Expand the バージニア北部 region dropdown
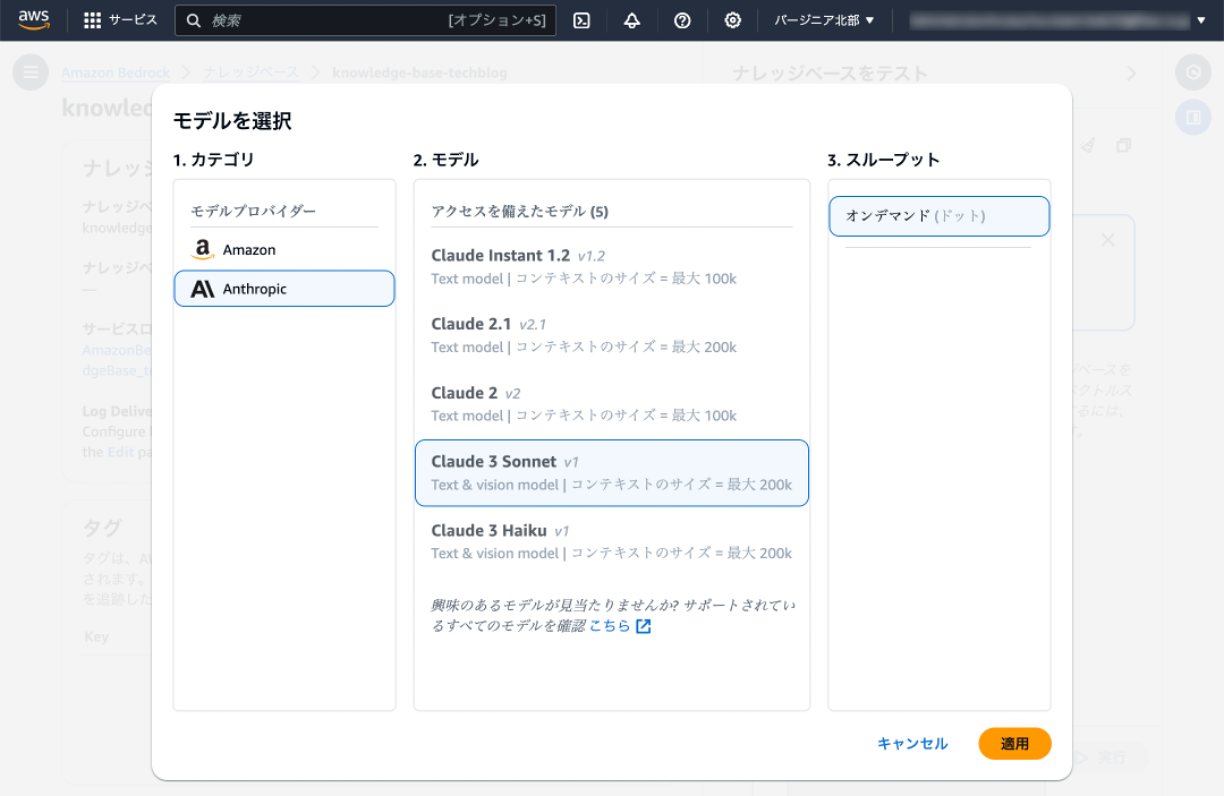The image size is (1224, 796). click(824, 20)
